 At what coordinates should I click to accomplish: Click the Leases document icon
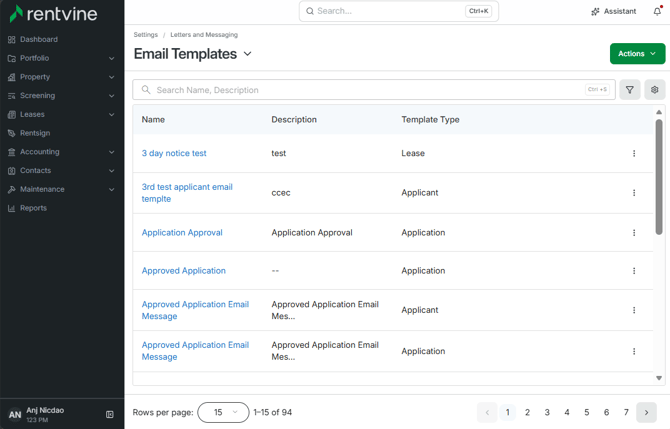point(12,115)
